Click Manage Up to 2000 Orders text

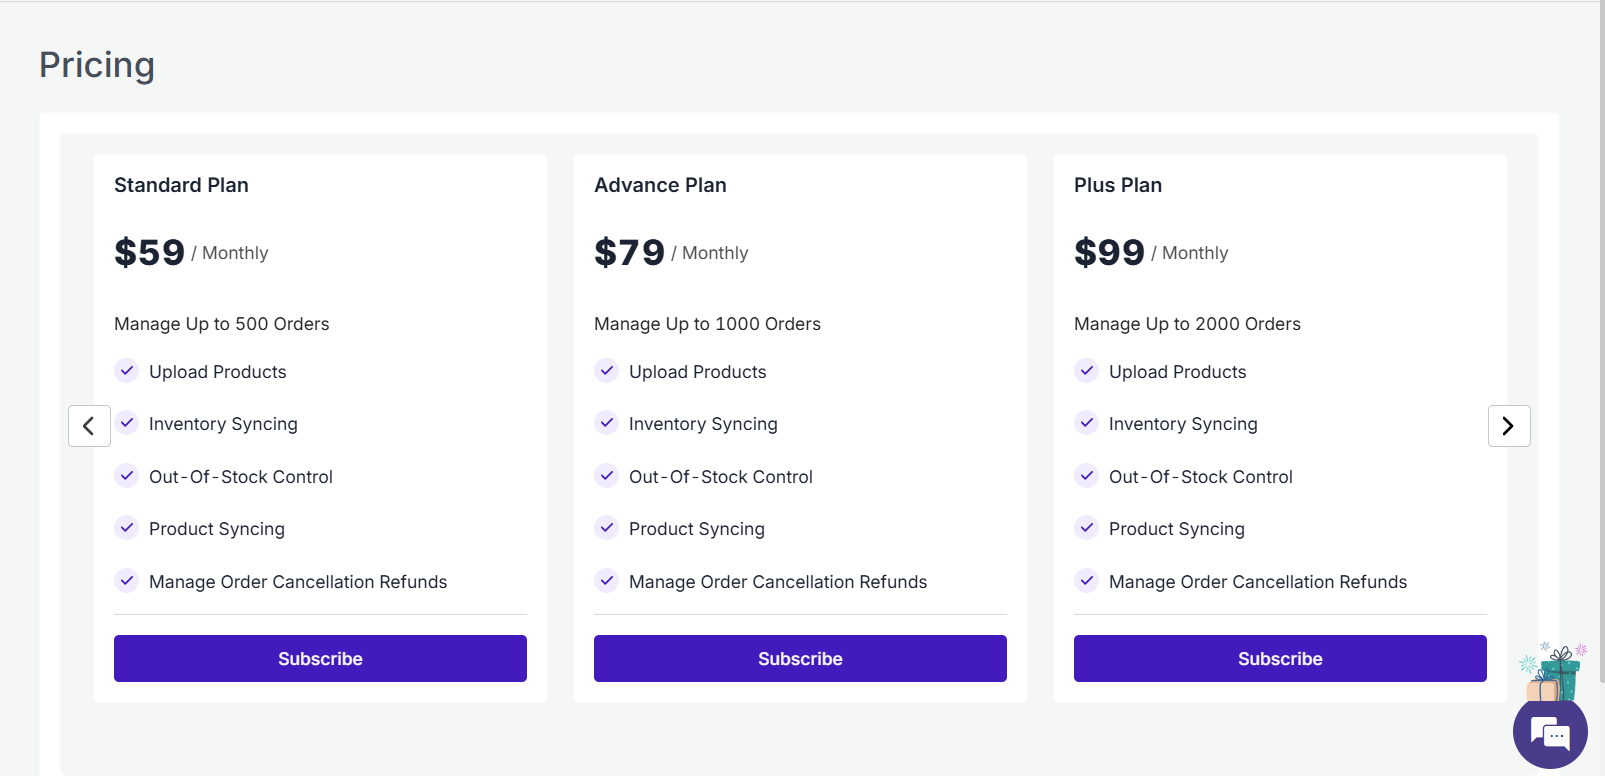(1187, 324)
